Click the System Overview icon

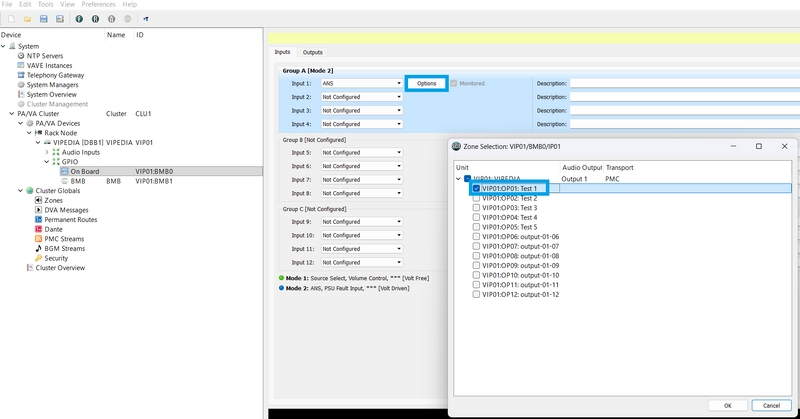click(x=21, y=94)
